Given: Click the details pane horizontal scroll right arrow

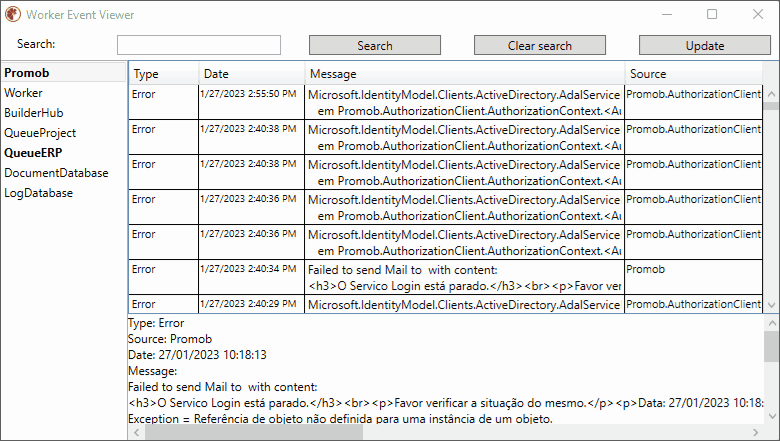Looking at the screenshot, I should tap(755, 432).
